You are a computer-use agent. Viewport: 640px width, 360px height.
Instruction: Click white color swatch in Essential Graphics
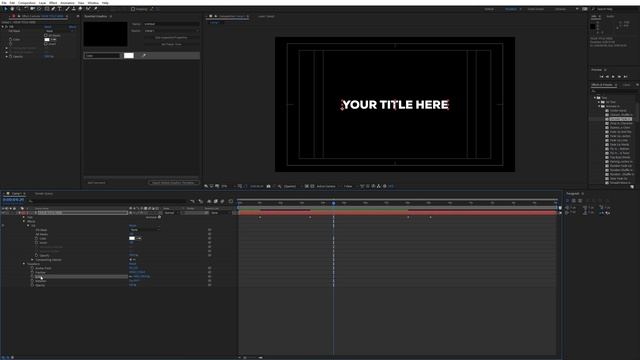[129, 55]
